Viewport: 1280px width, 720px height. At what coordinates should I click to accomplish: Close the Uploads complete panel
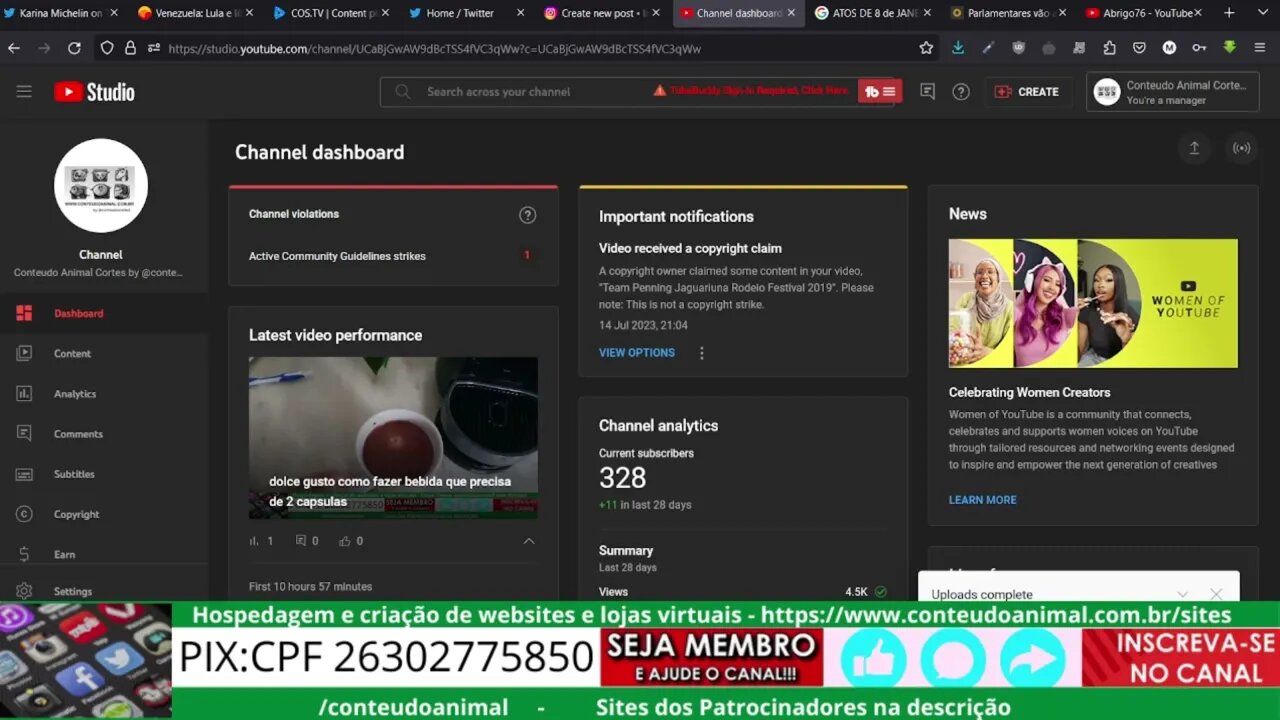[x=1216, y=594]
